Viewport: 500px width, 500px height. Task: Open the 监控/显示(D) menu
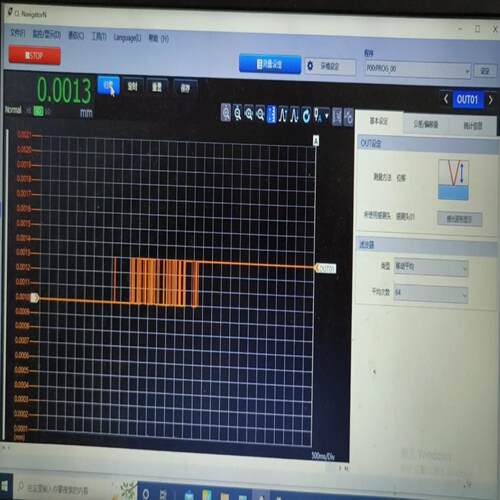tap(47, 34)
